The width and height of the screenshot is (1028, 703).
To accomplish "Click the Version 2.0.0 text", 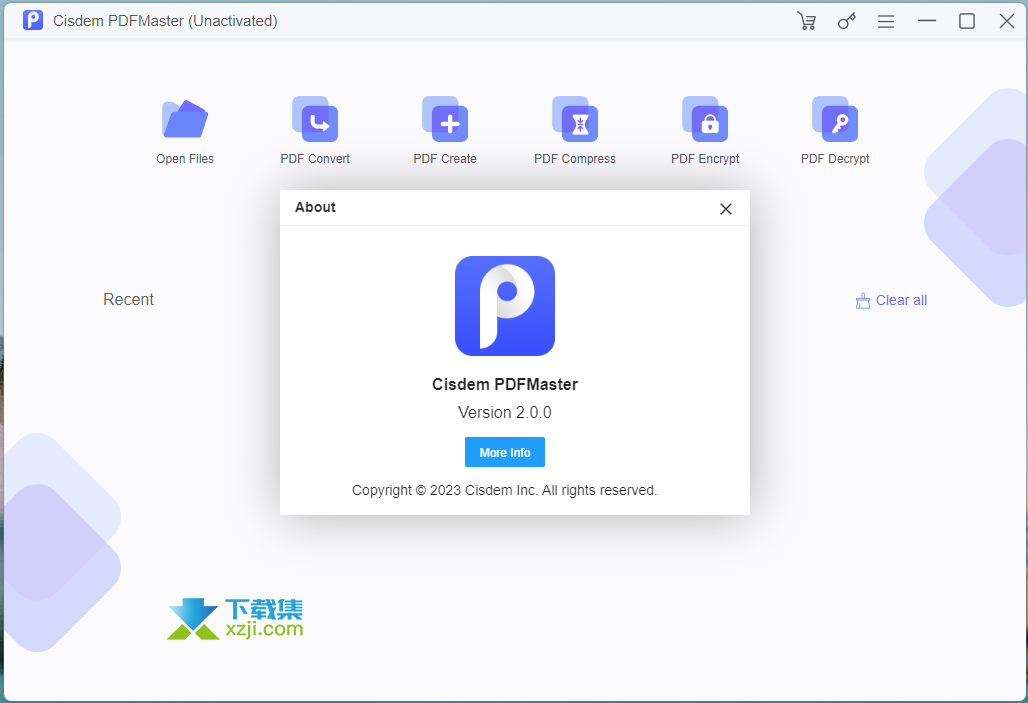I will click(x=505, y=412).
